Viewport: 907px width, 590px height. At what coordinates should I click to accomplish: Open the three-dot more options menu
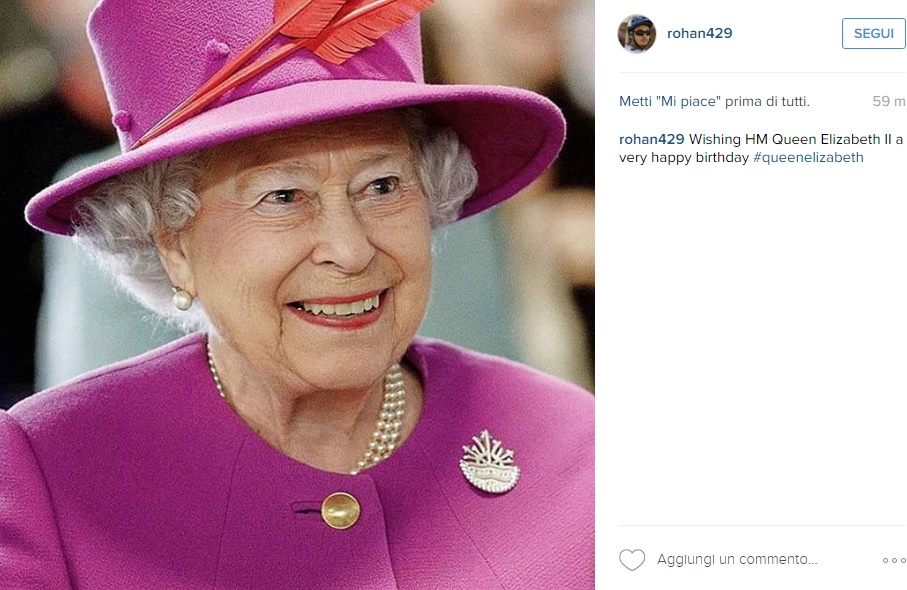(894, 560)
